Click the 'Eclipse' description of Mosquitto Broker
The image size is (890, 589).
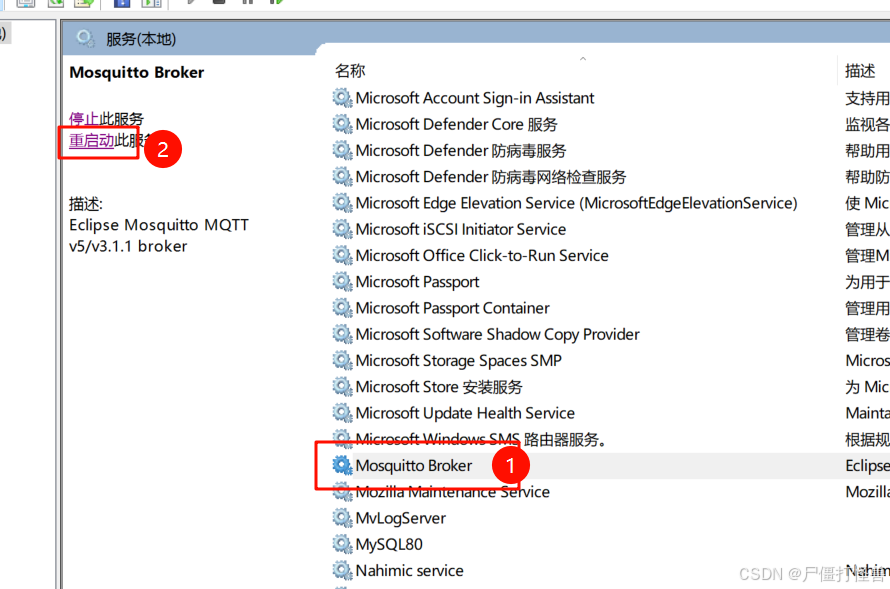pyautogui.click(x=867, y=465)
